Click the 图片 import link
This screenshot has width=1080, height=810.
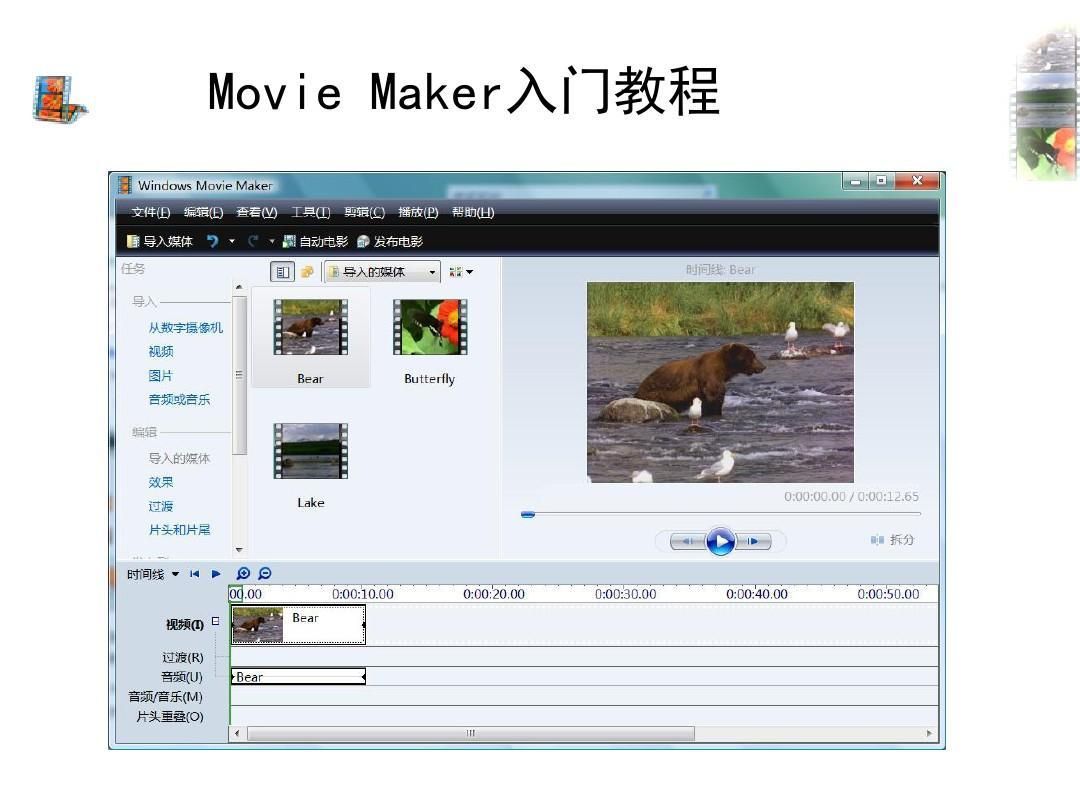click(160, 375)
